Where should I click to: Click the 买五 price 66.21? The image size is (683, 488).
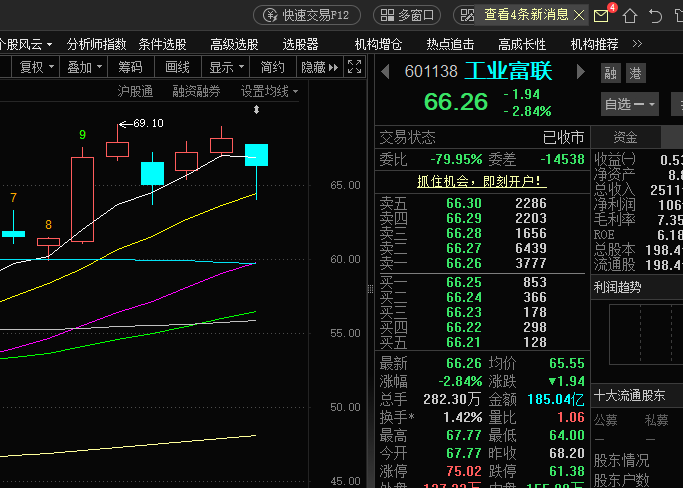tap(463, 342)
